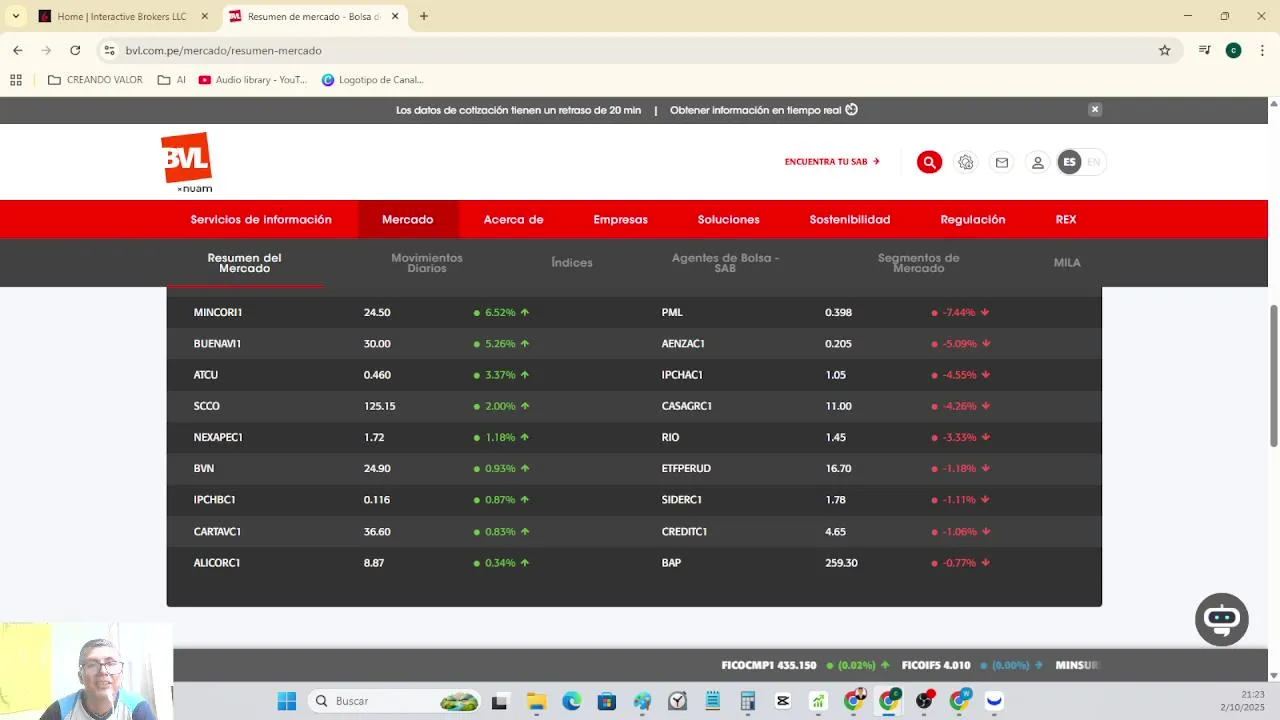Open the chatbot assistant icon

click(1222, 619)
